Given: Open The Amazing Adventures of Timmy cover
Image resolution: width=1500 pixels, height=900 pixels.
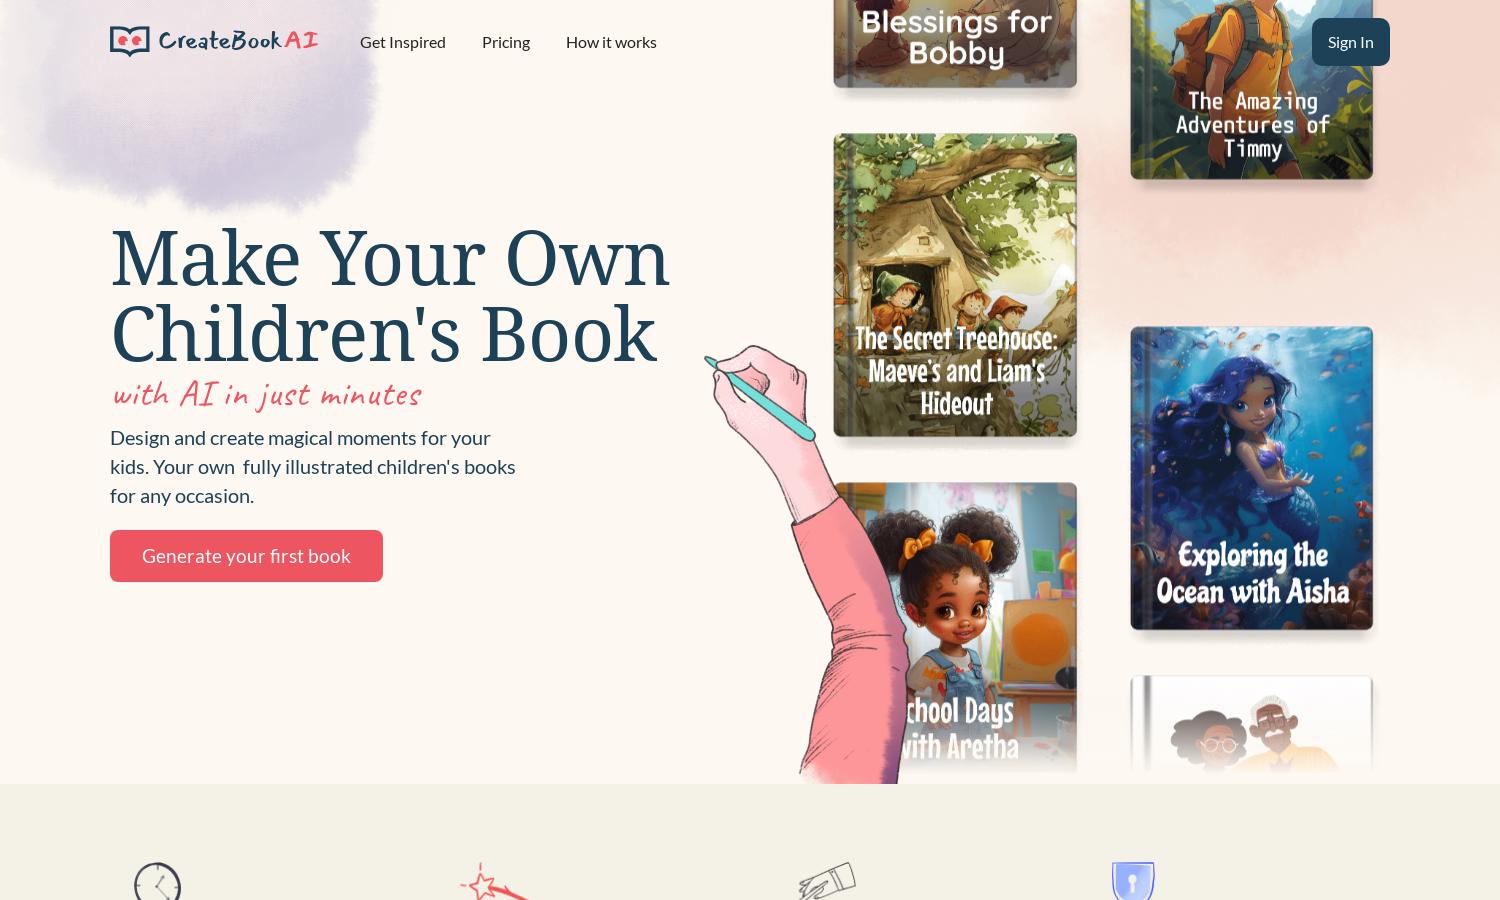Looking at the screenshot, I should 1252,90.
